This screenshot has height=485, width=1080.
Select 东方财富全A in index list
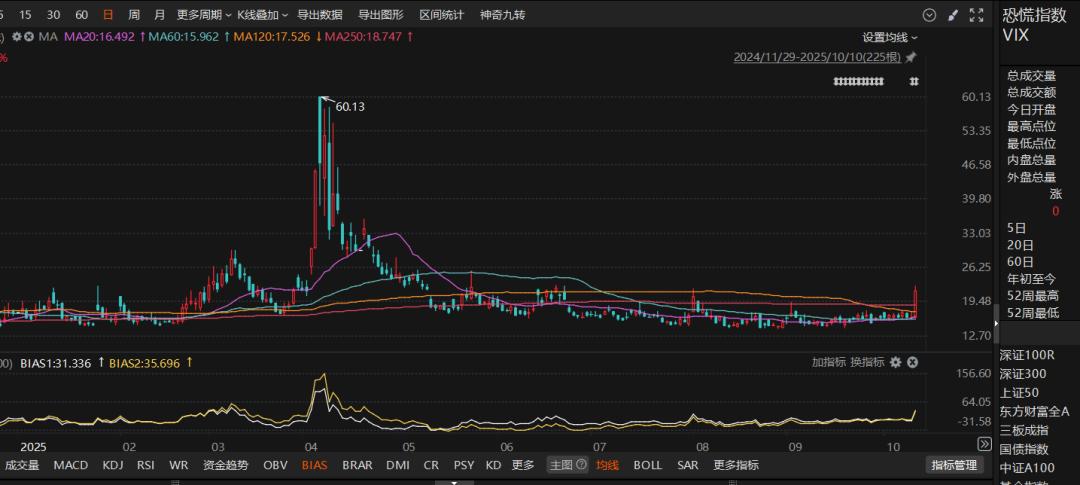point(1035,411)
